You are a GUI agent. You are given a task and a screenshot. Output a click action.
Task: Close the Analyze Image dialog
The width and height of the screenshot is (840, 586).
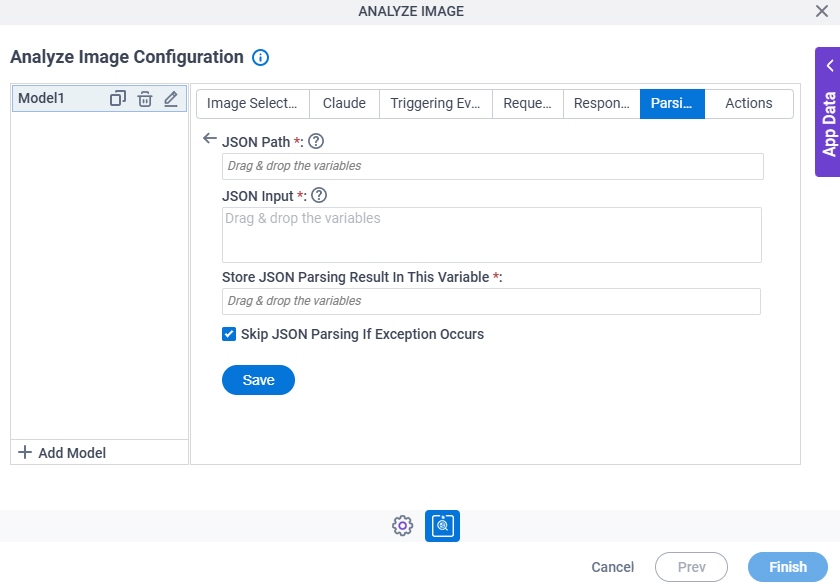[822, 11]
